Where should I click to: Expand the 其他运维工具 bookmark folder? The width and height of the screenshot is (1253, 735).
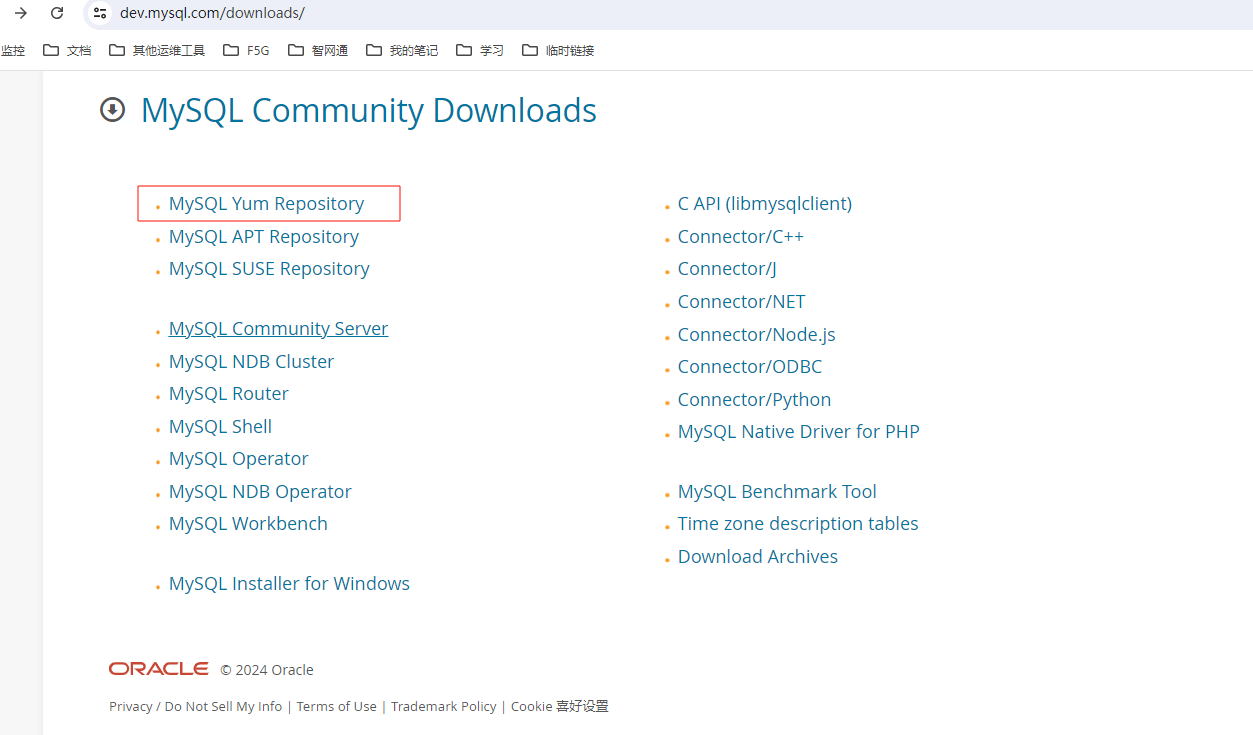[x=157, y=50]
